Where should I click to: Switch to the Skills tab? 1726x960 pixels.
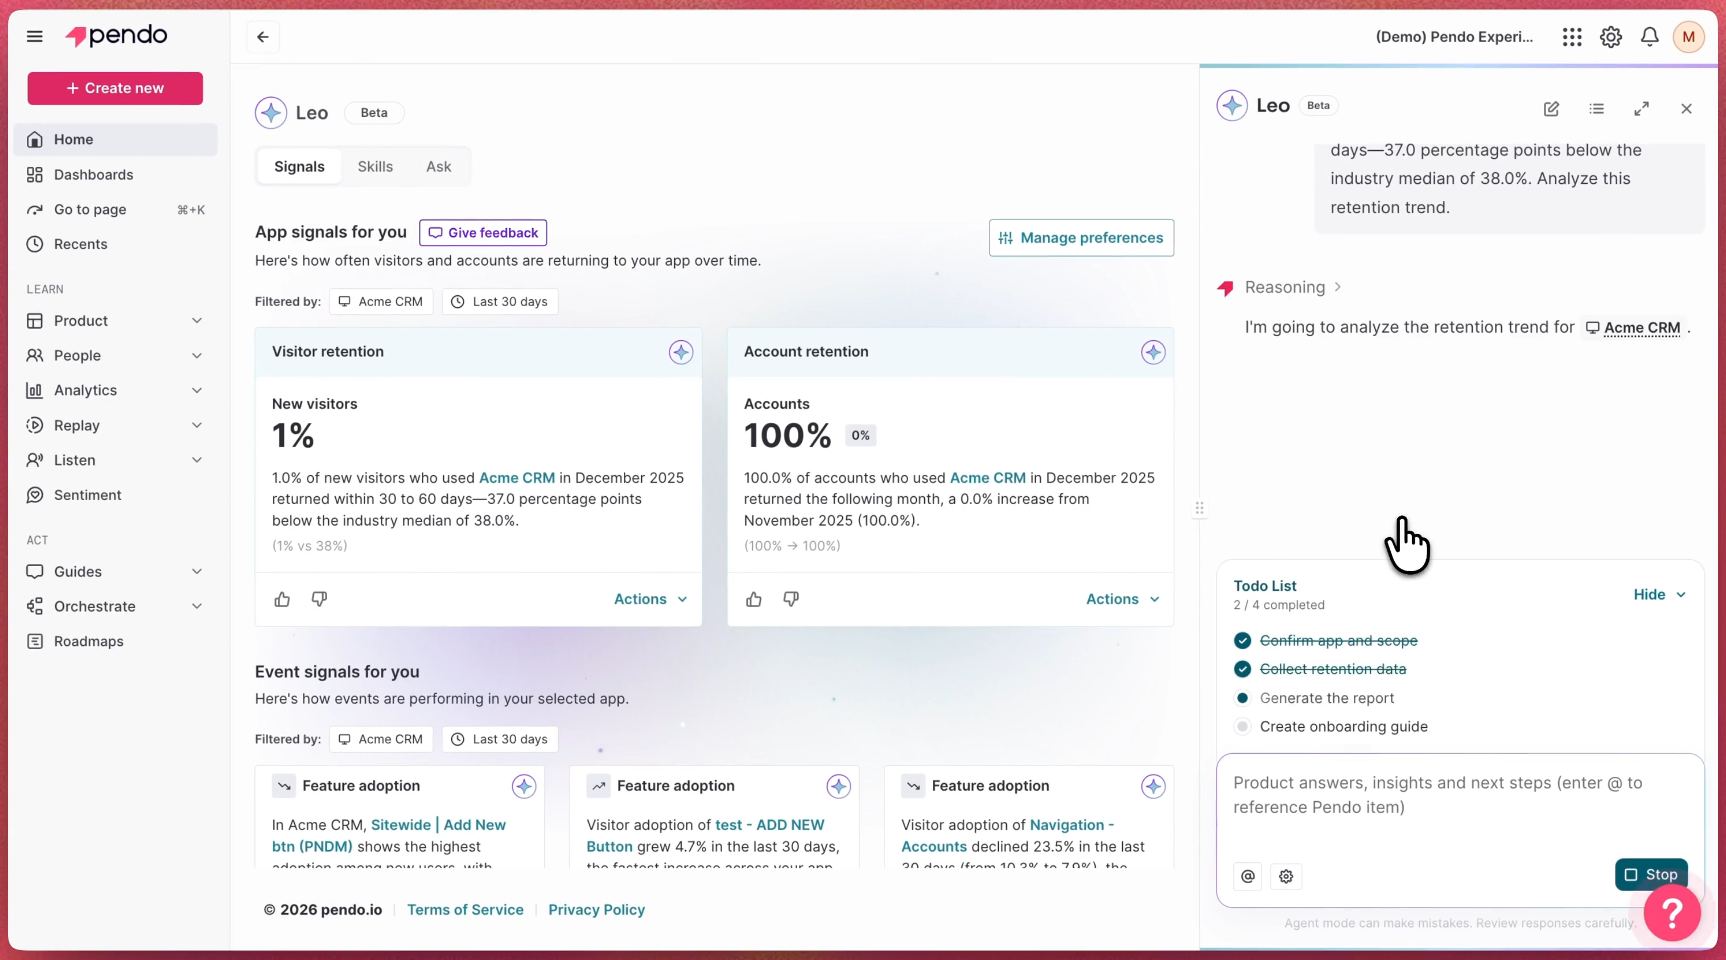(x=375, y=167)
